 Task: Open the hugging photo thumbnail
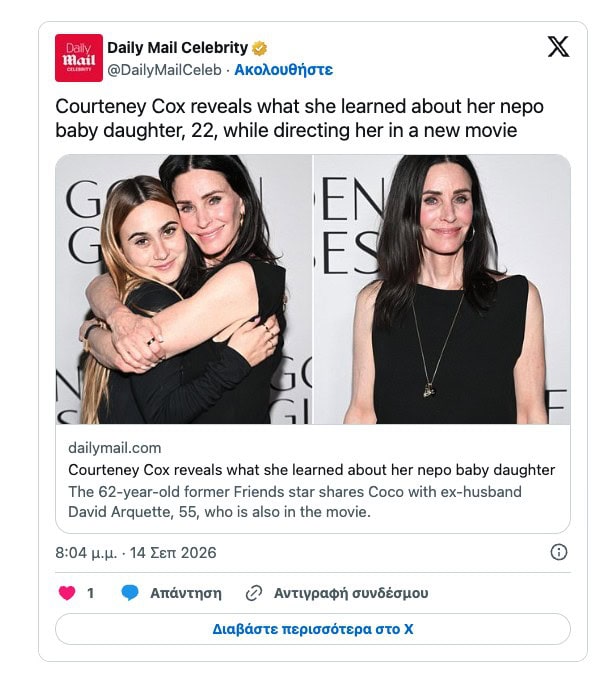(183, 289)
